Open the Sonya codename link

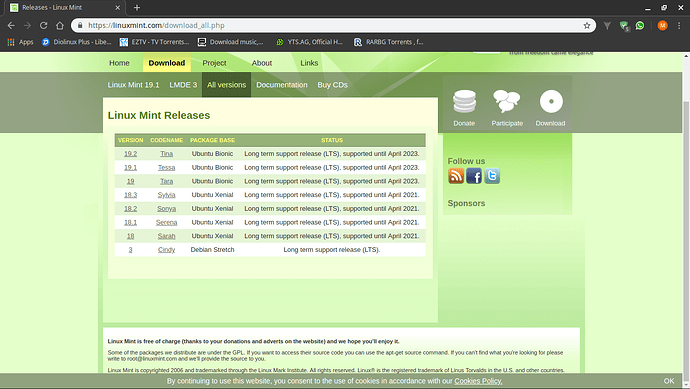point(166,208)
